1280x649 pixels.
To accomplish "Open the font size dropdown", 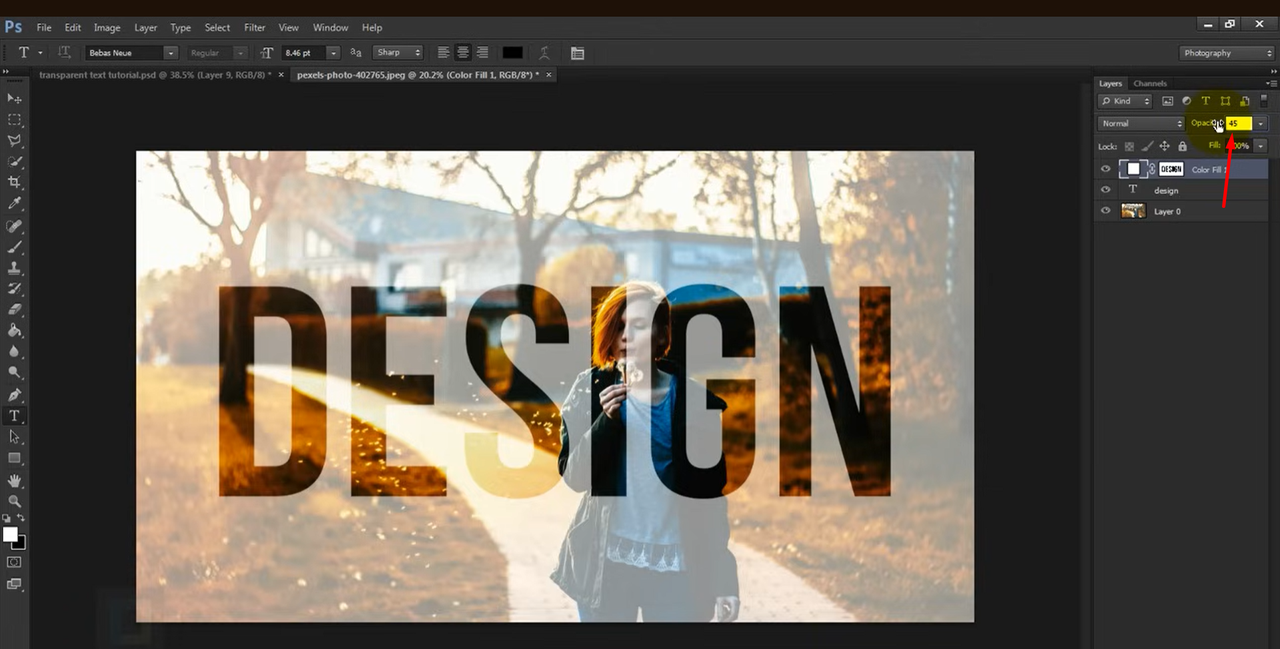I will (x=333, y=53).
